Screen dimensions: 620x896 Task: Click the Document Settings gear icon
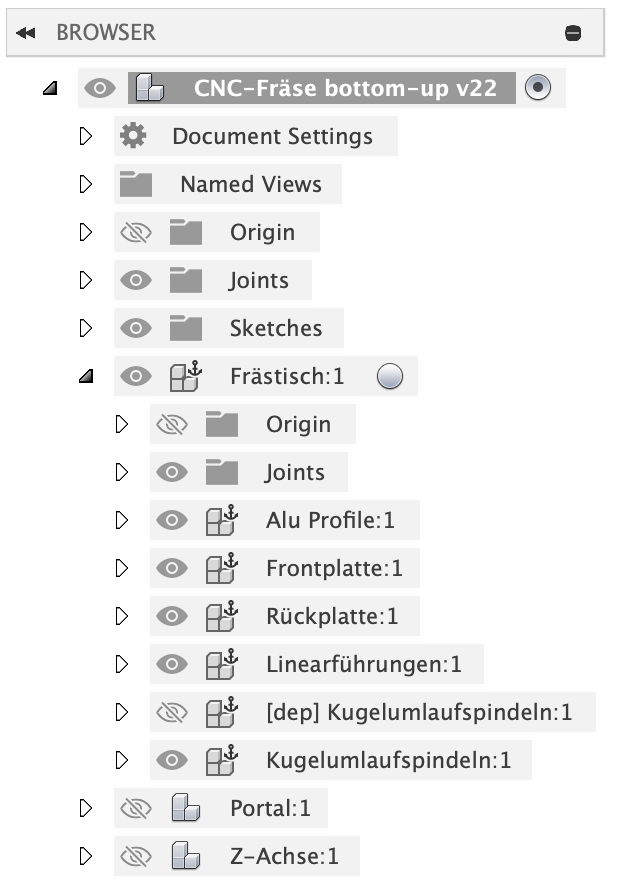point(133,136)
